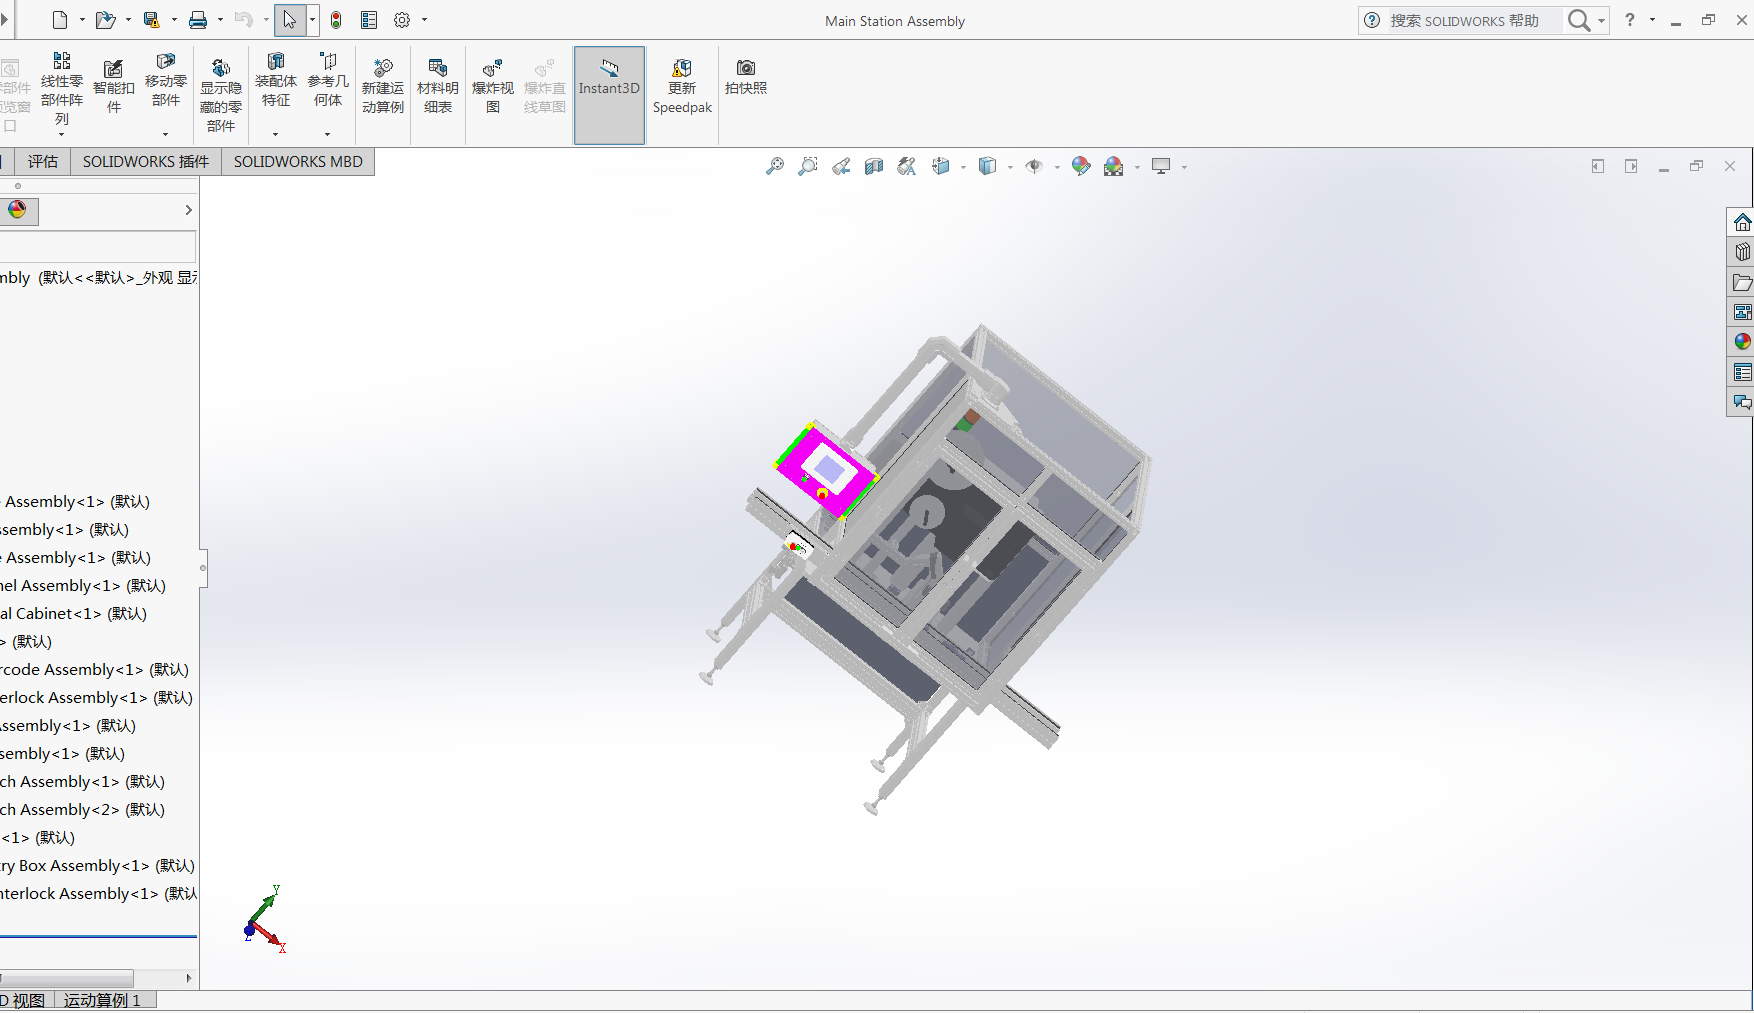Expand the dropdown under 移动零部件
1754x1013 pixels.
pos(165,134)
